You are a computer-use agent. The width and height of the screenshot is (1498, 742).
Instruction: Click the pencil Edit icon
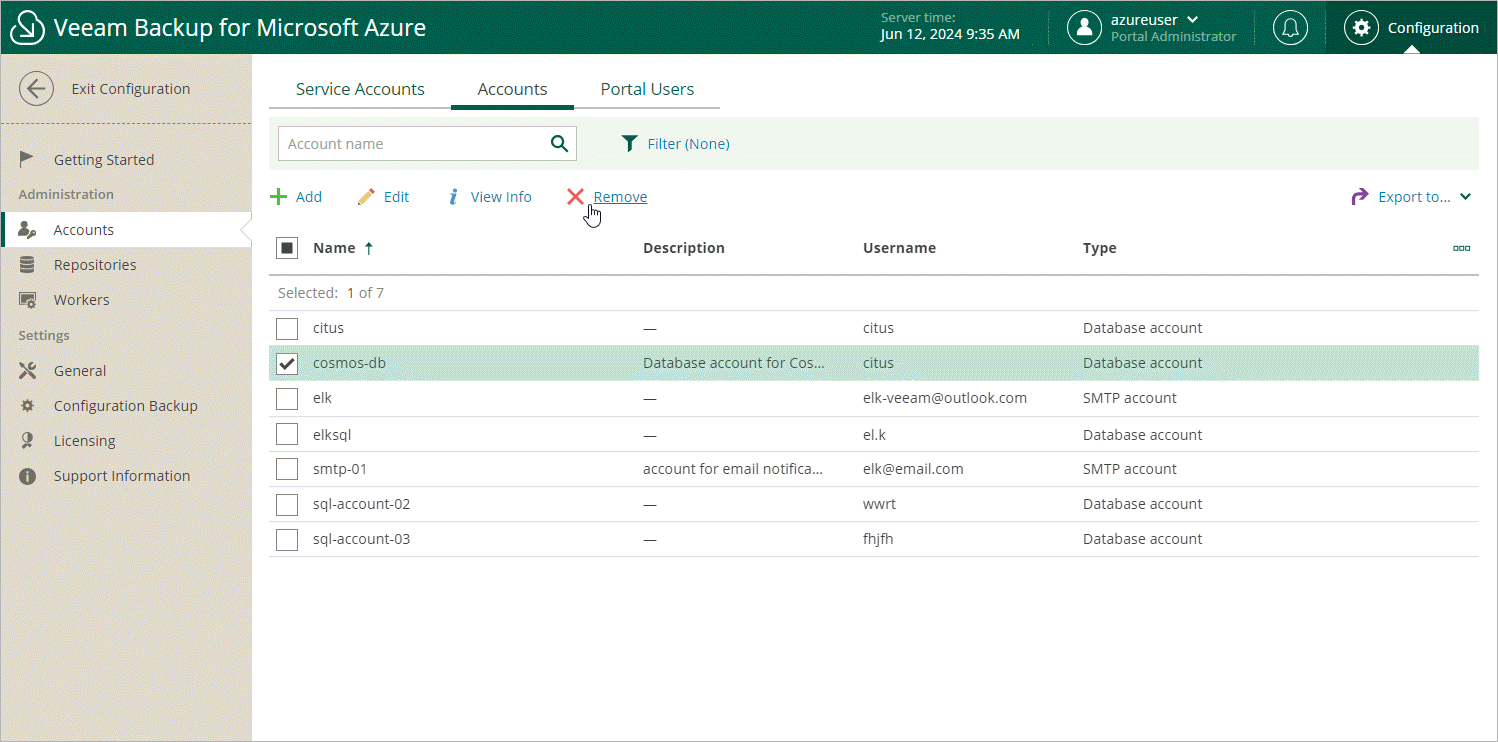click(367, 197)
